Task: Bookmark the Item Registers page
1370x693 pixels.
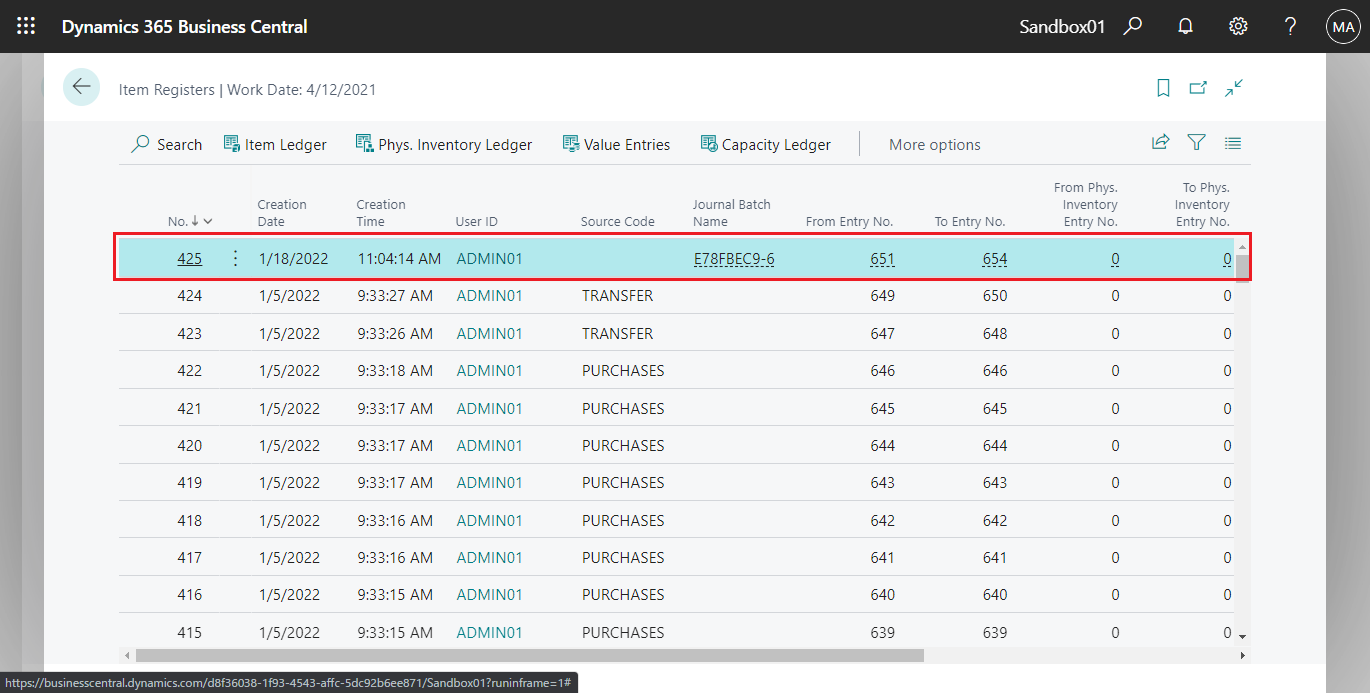Action: 1162,88
